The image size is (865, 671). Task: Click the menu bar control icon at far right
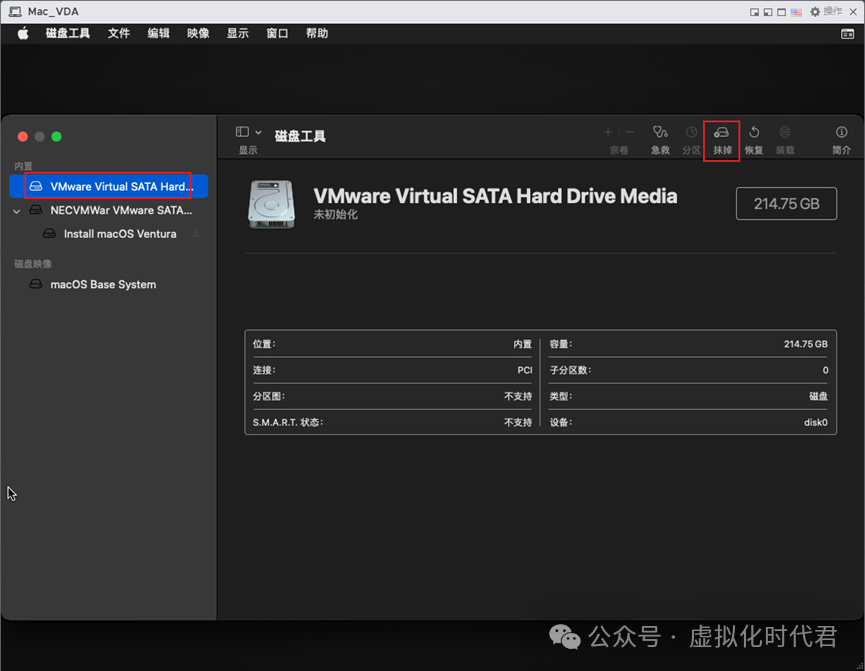pos(847,34)
